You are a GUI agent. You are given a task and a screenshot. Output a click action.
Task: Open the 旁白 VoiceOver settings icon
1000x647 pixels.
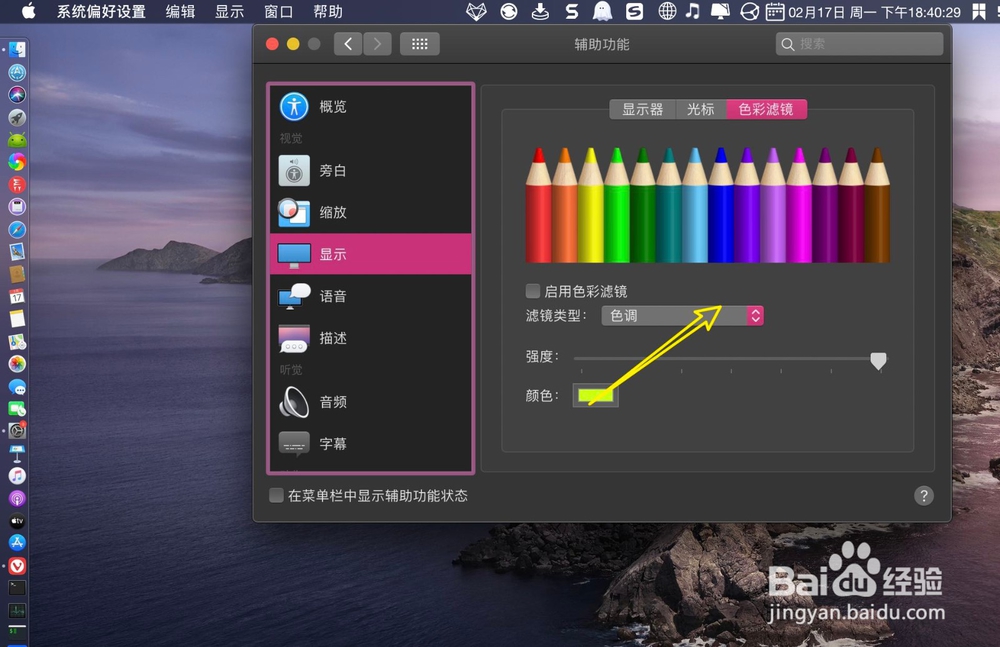[294, 170]
